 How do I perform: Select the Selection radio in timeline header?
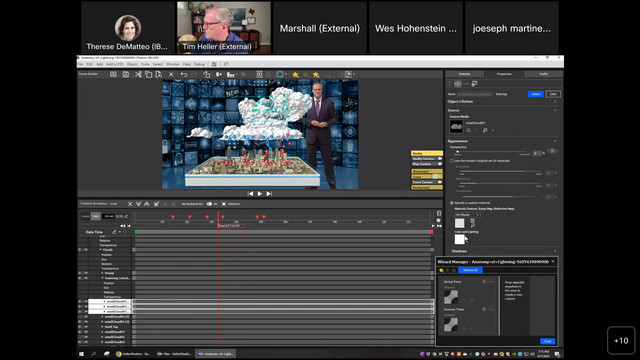[x=224, y=204]
